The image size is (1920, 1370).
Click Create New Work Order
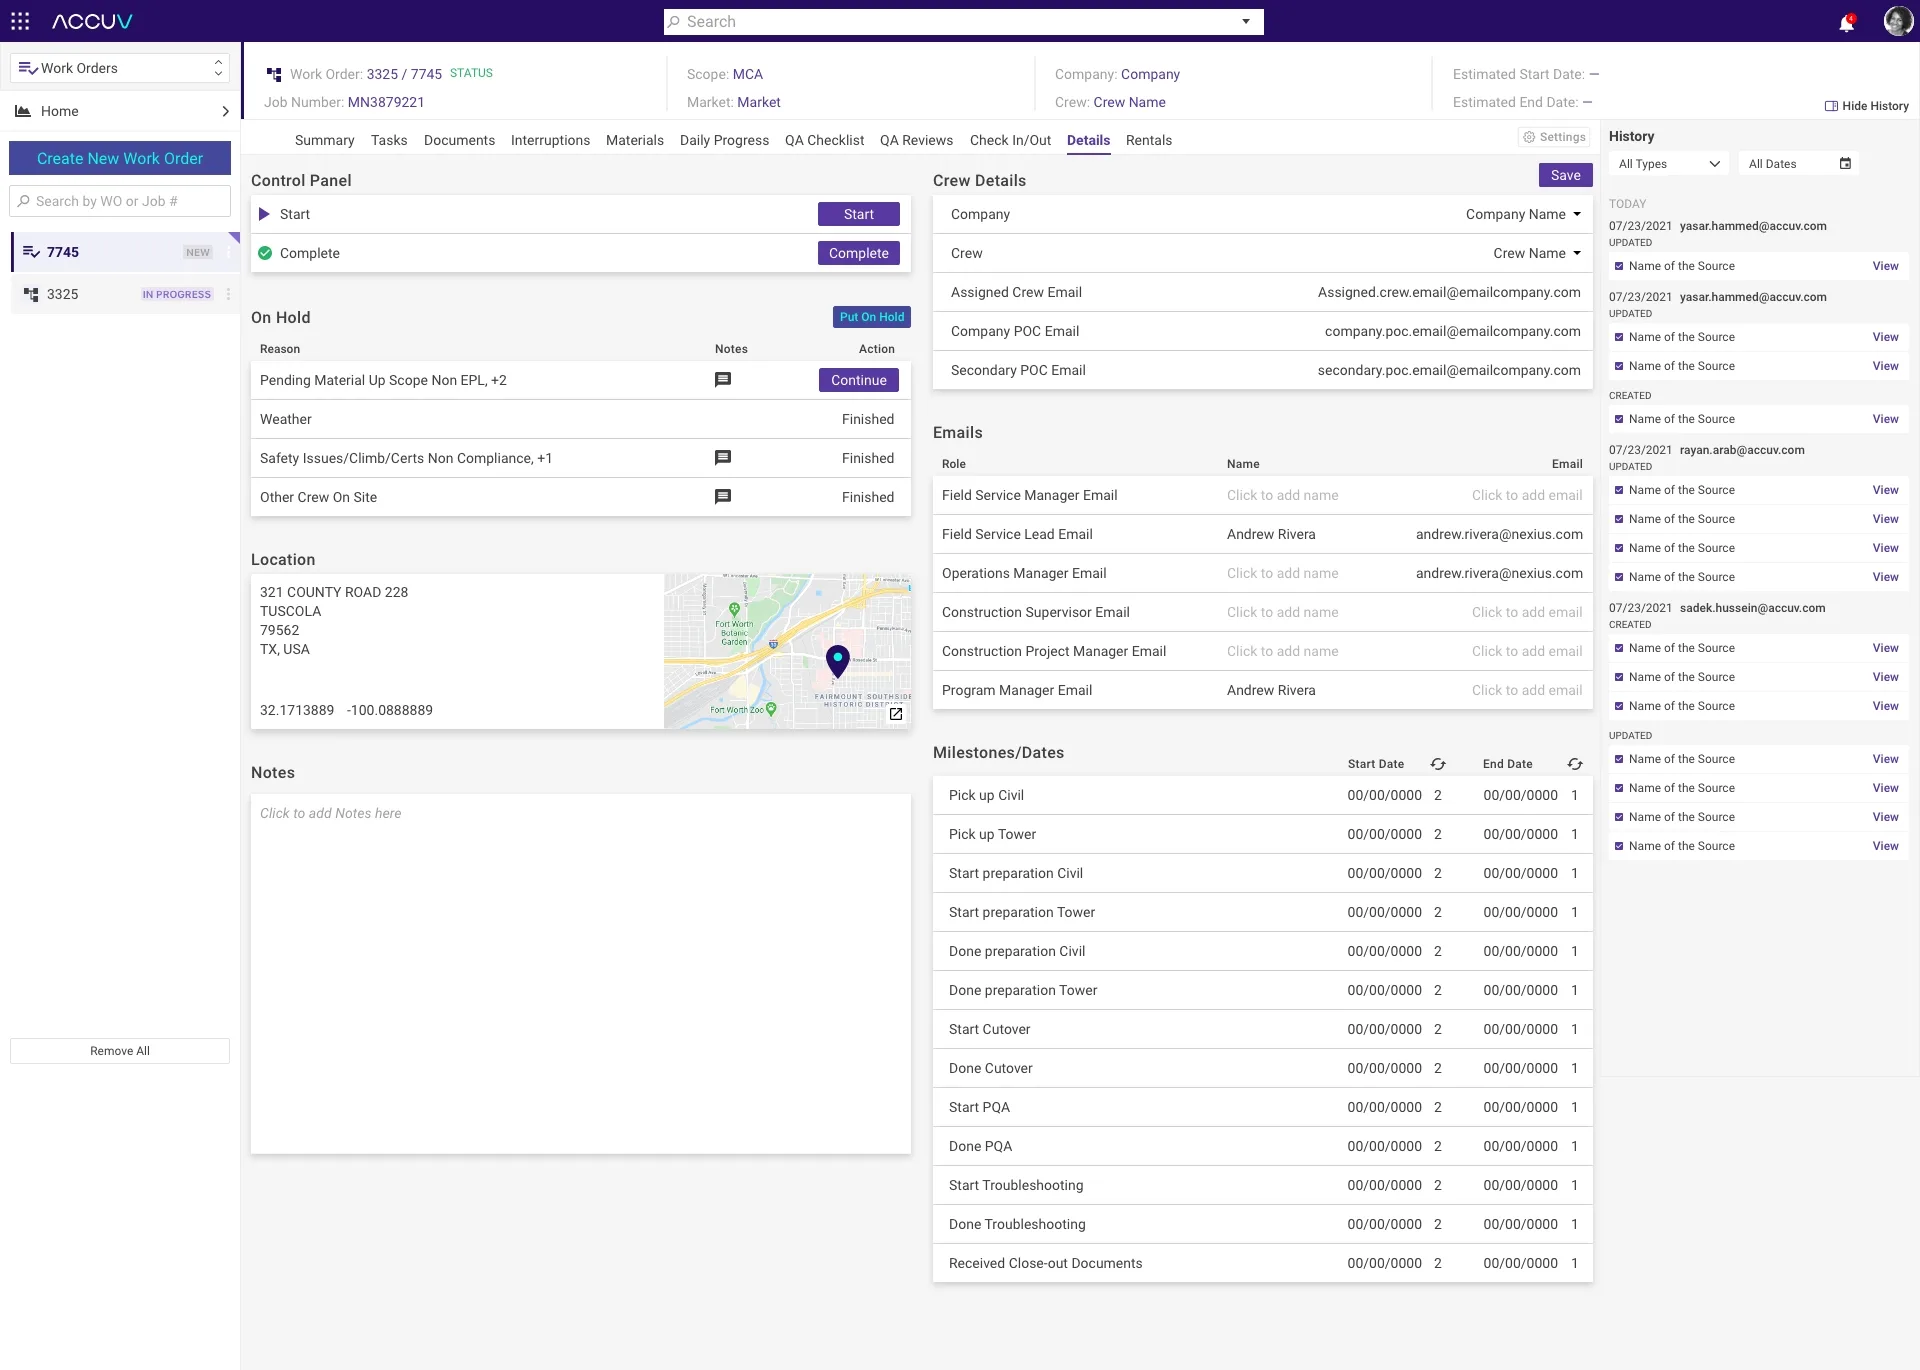(x=120, y=158)
